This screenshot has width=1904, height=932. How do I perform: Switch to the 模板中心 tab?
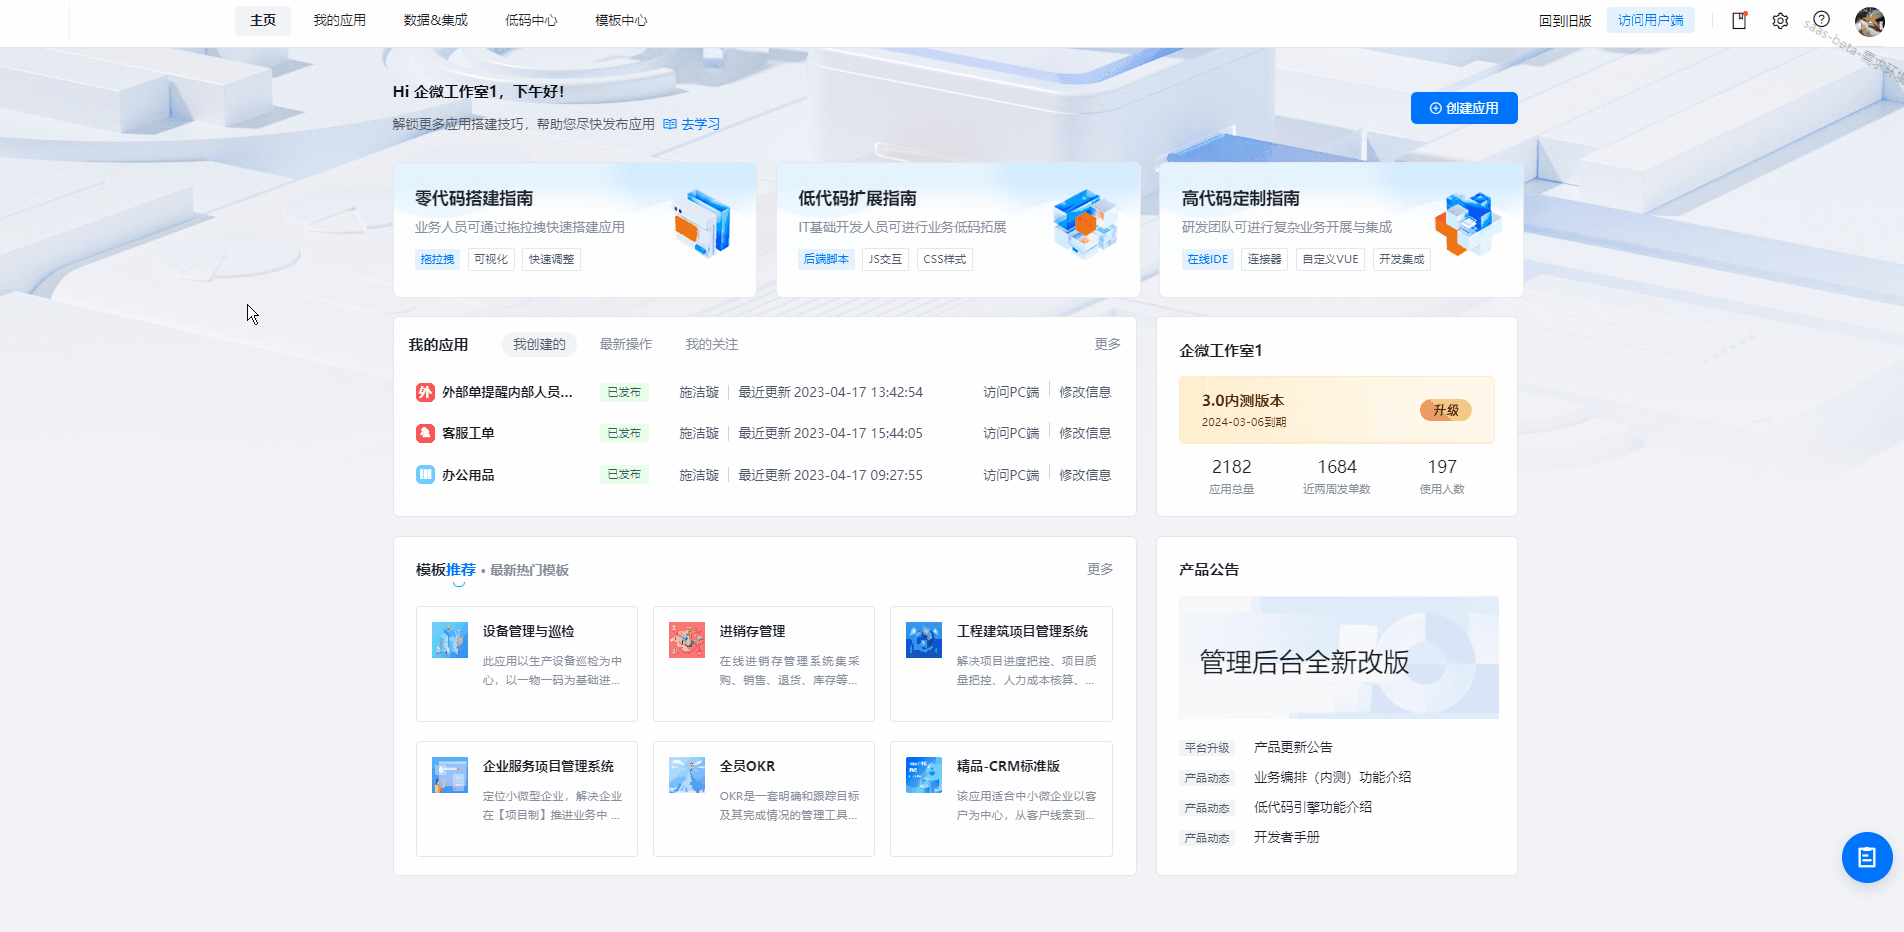(x=620, y=19)
